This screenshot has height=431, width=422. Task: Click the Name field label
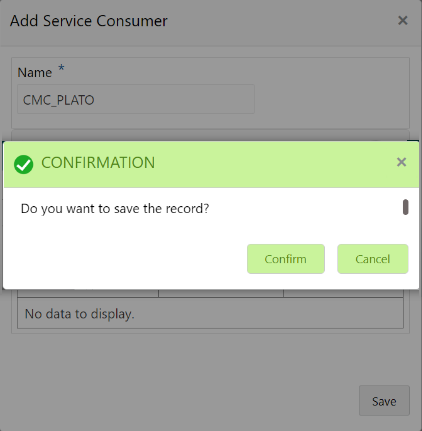pyautogui.click(x=35, y=73)
